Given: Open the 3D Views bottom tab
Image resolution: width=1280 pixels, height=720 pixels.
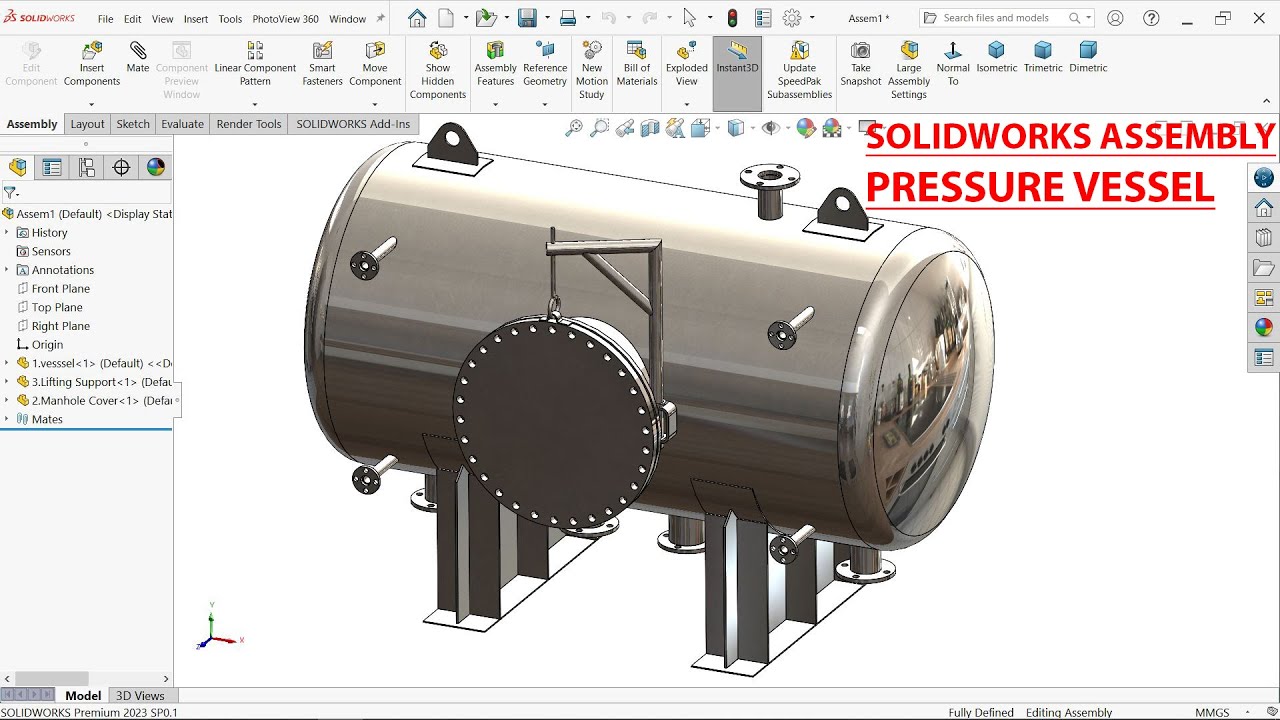Looking at the screenshot, I should pyautogui.click(x=140, y=696).
